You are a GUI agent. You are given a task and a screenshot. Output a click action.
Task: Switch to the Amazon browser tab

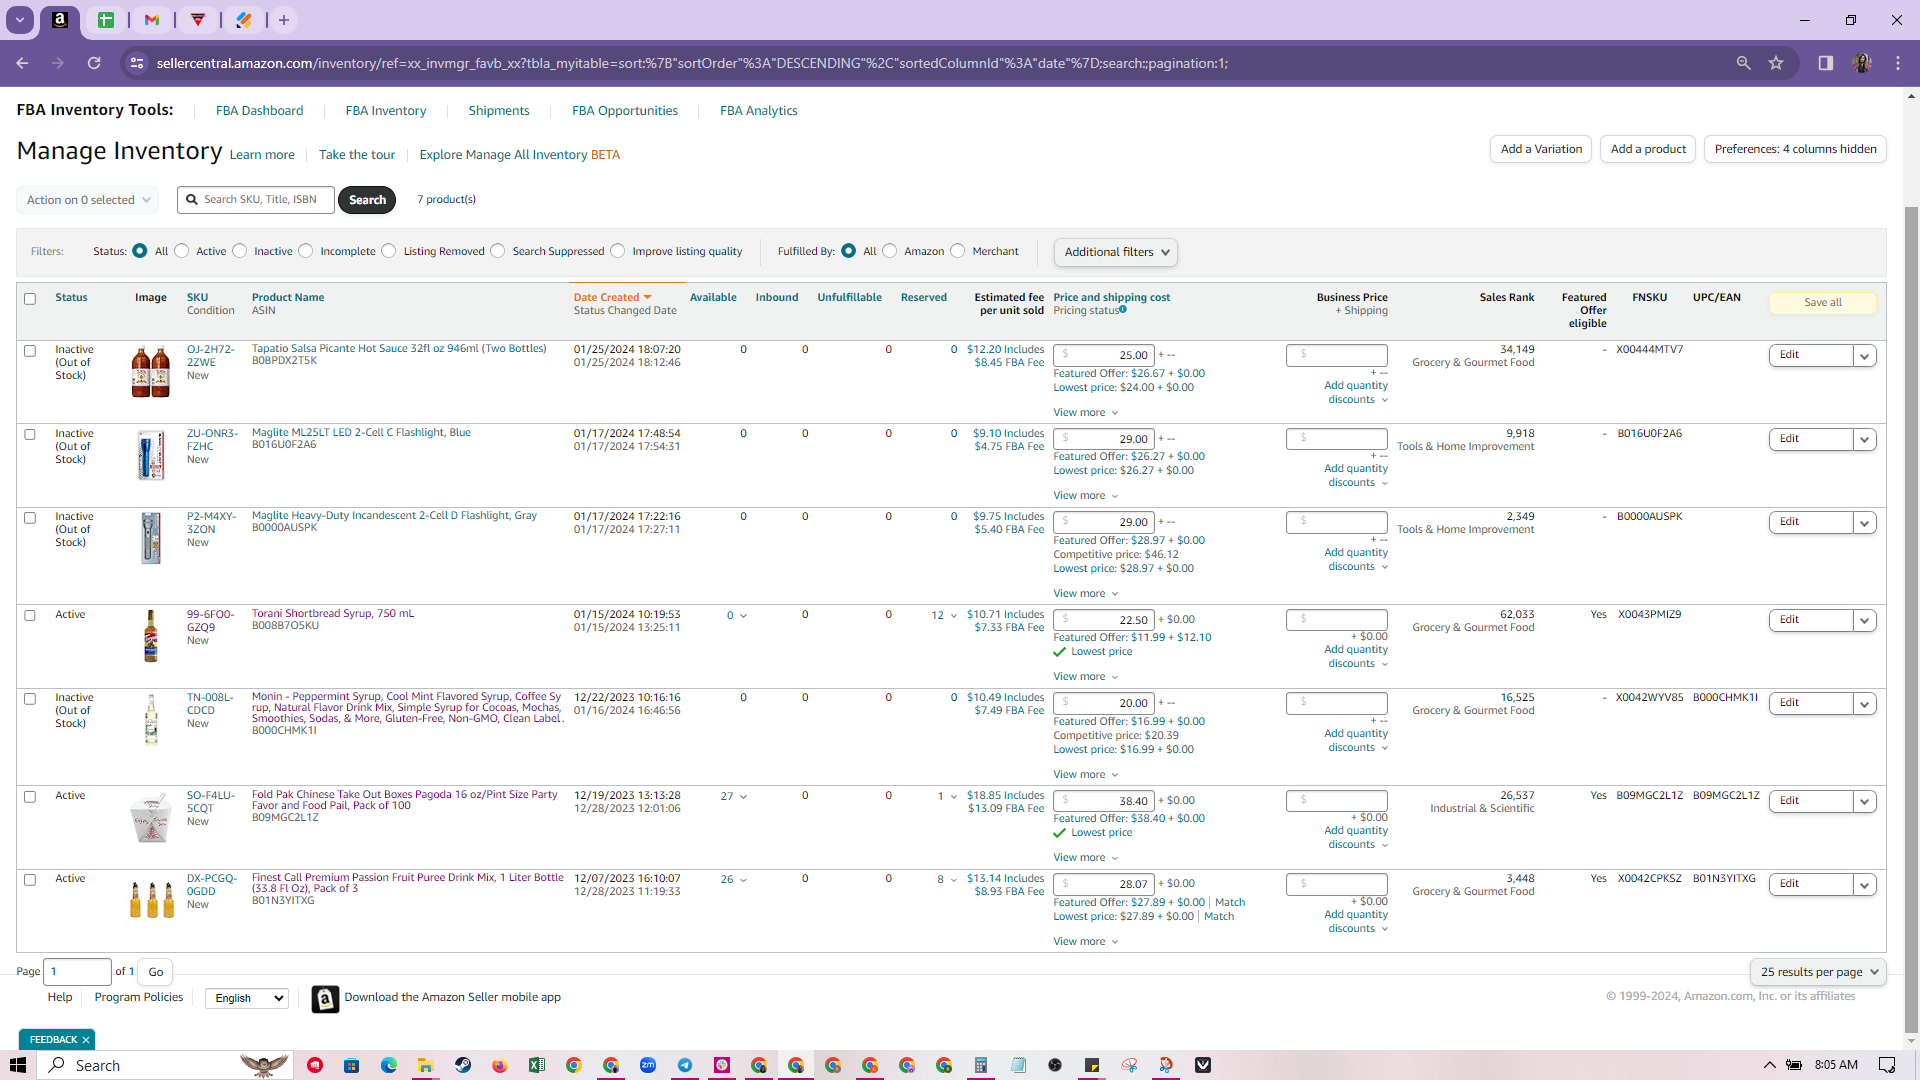point(60,20)
